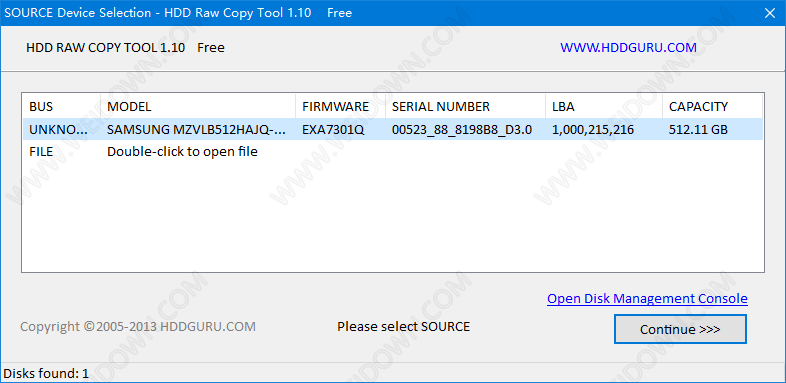Select the UNKNO... bus cell
This screenshot has height=383, width=786.
point(59,130)
